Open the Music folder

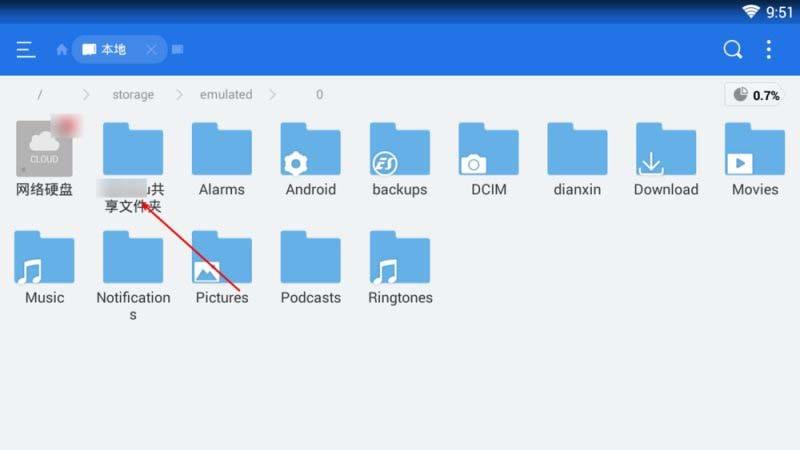click(x=44, y=258)
